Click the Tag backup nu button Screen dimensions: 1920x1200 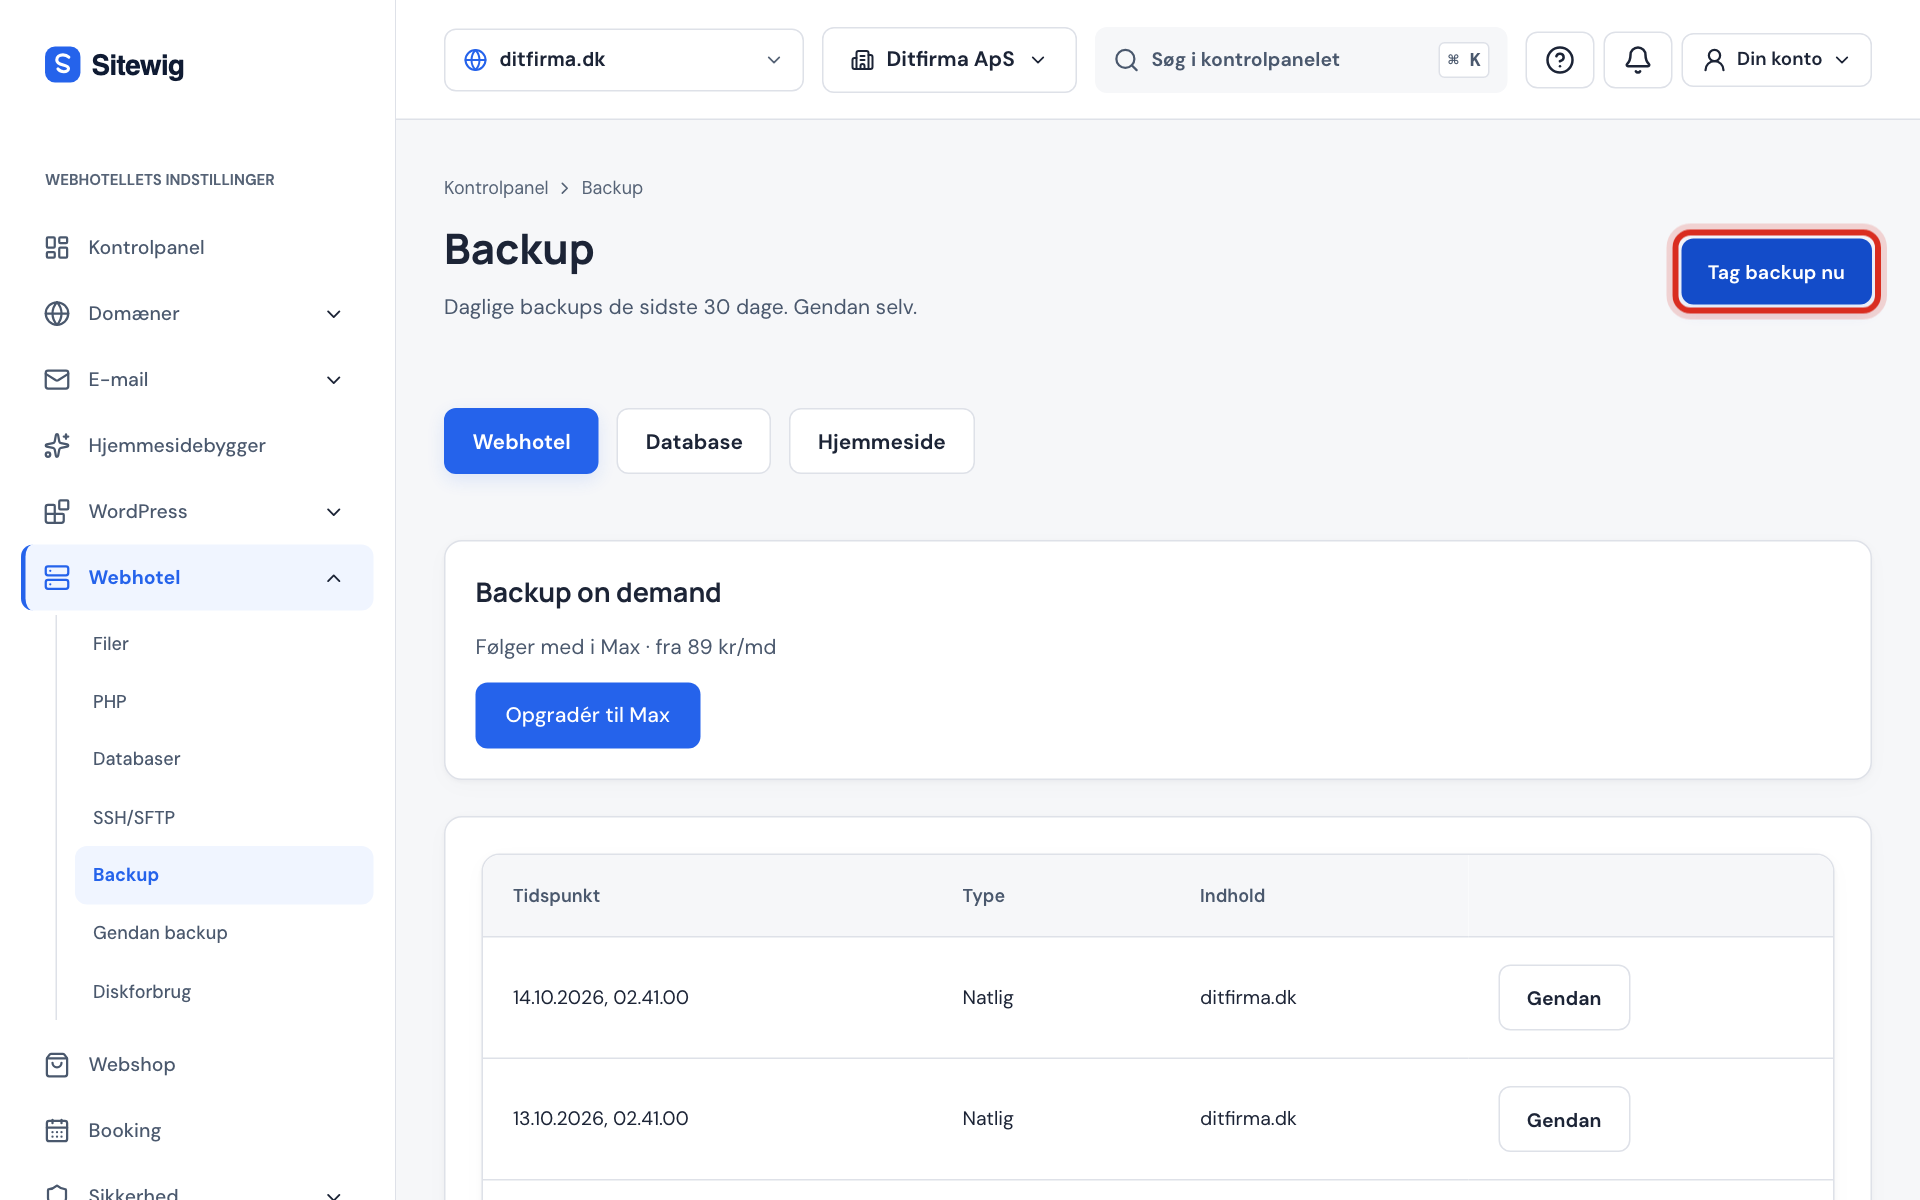point(1776,272)
